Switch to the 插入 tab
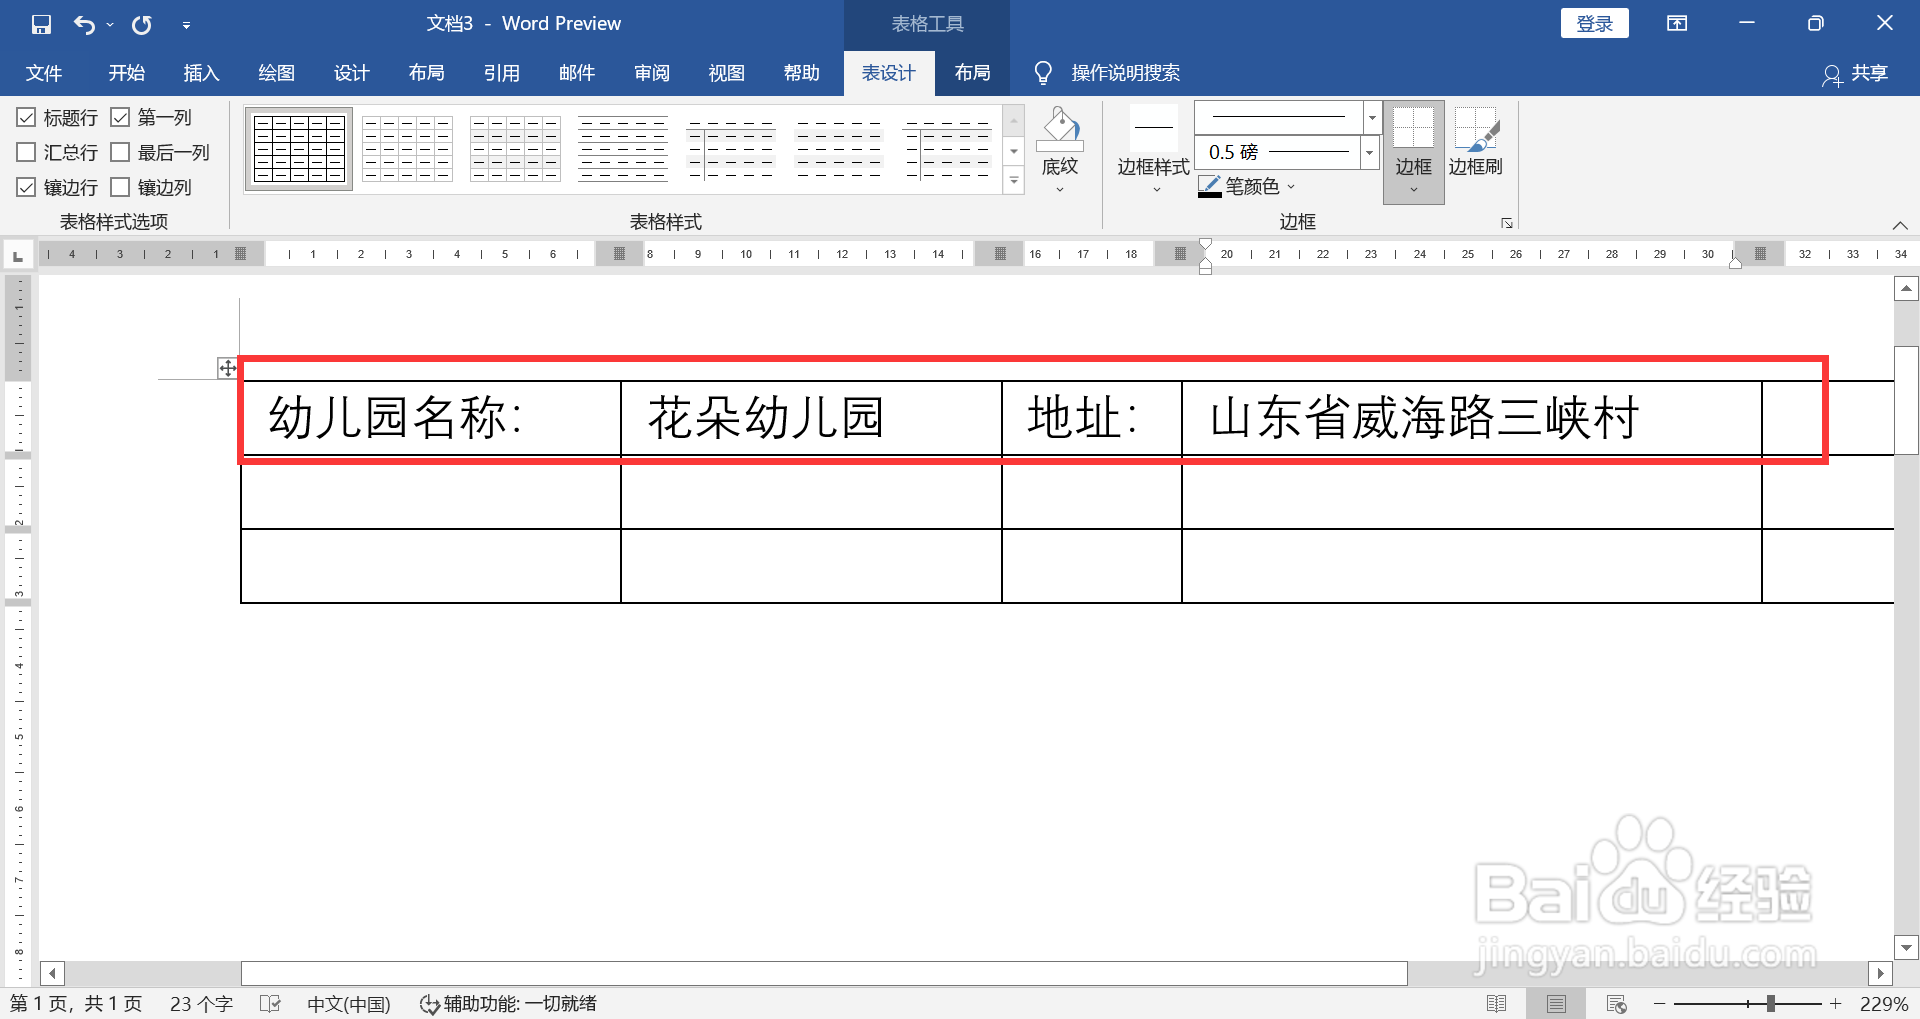This screenshot has width=1920, height=1019. [201, 73]
